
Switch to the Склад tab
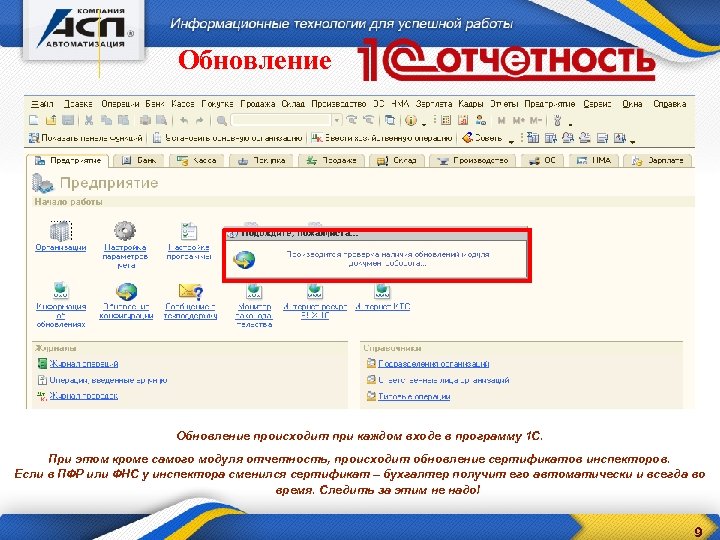coord(397,160)
